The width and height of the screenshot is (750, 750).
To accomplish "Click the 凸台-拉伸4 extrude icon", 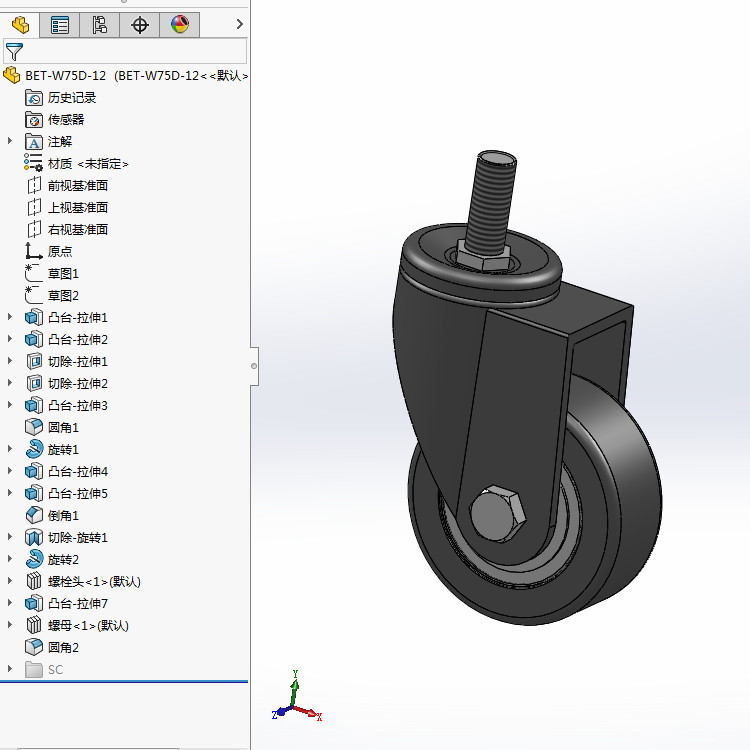I will 33,471.
